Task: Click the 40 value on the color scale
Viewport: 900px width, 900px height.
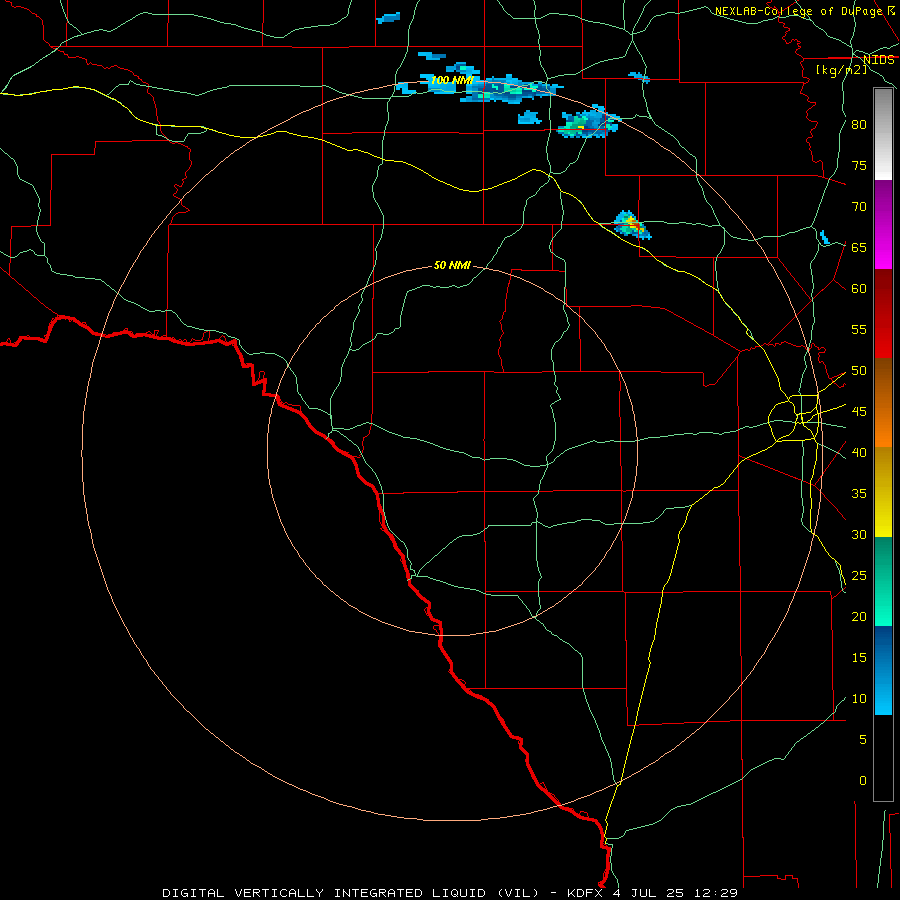Action: [859, 452]
